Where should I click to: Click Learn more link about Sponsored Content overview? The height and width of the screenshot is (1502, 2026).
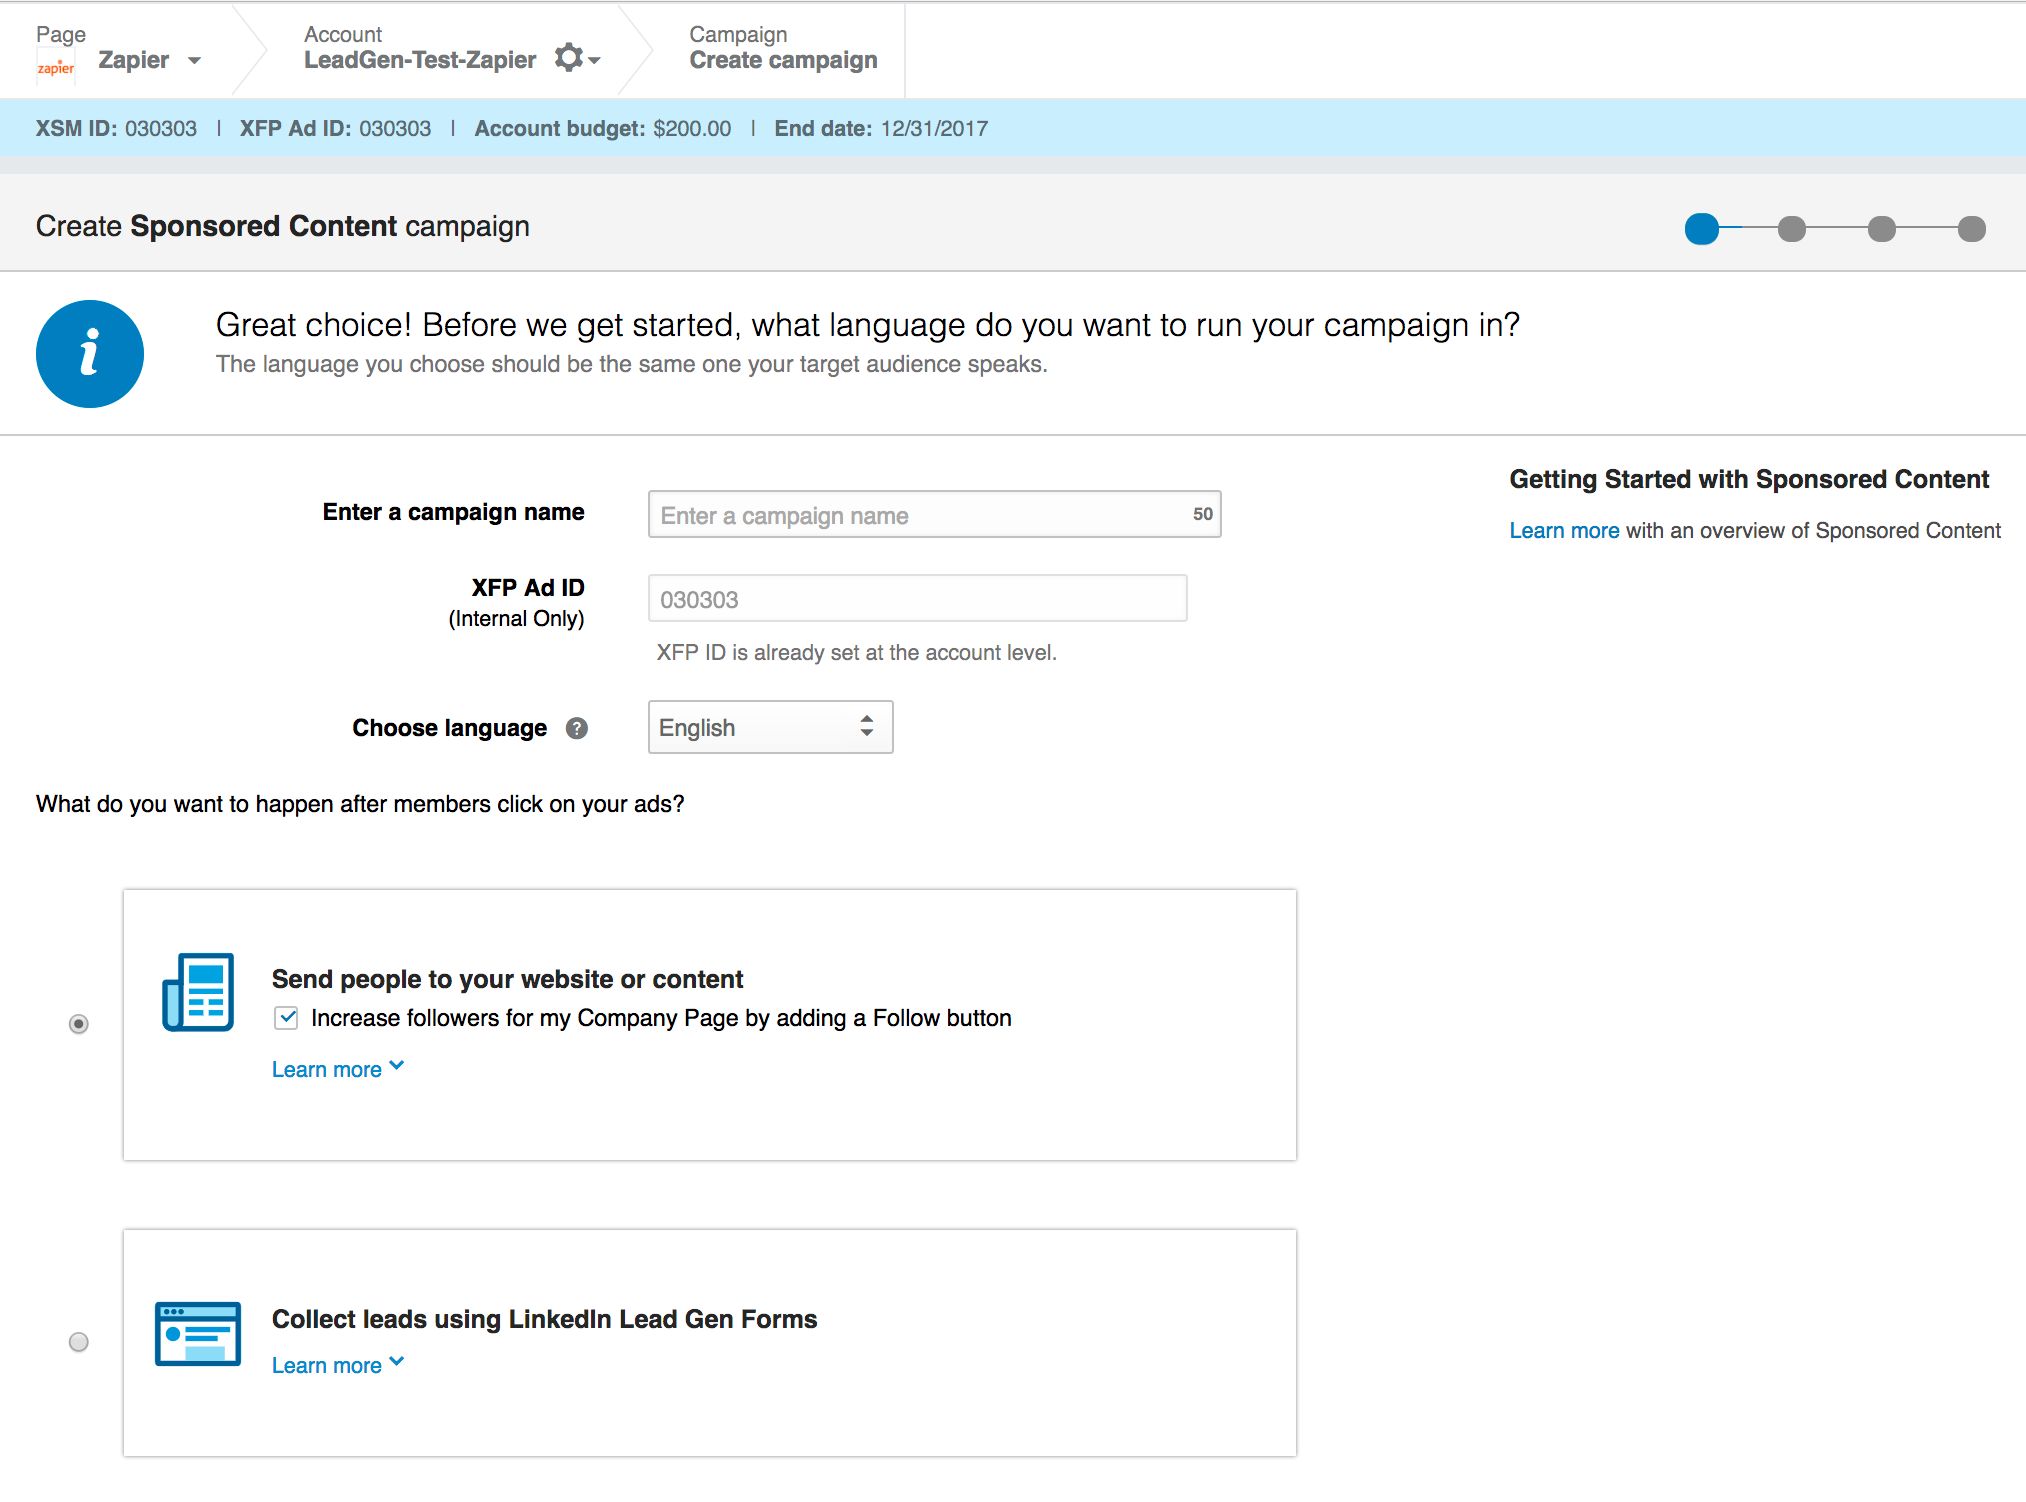[x=1563, y=531]
